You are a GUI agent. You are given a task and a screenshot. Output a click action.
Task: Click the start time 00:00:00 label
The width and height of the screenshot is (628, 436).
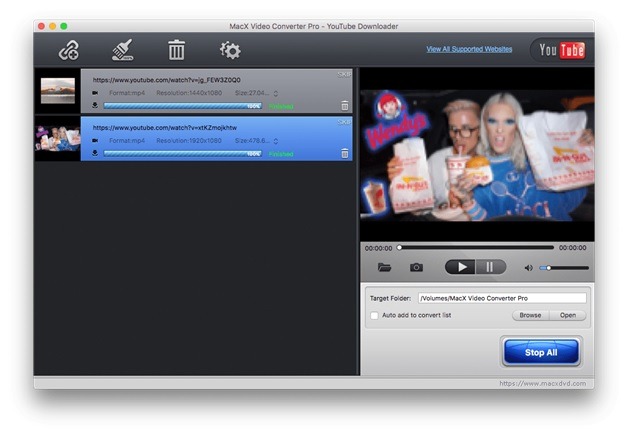point(378,248)
